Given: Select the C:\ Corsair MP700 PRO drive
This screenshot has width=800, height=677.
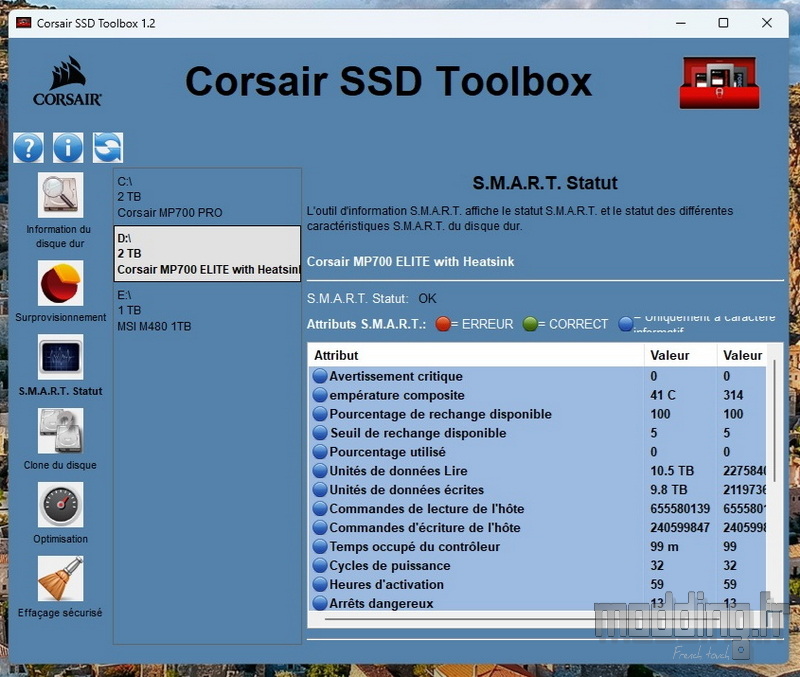Looking at the screenshot, I should pos(207,197).
